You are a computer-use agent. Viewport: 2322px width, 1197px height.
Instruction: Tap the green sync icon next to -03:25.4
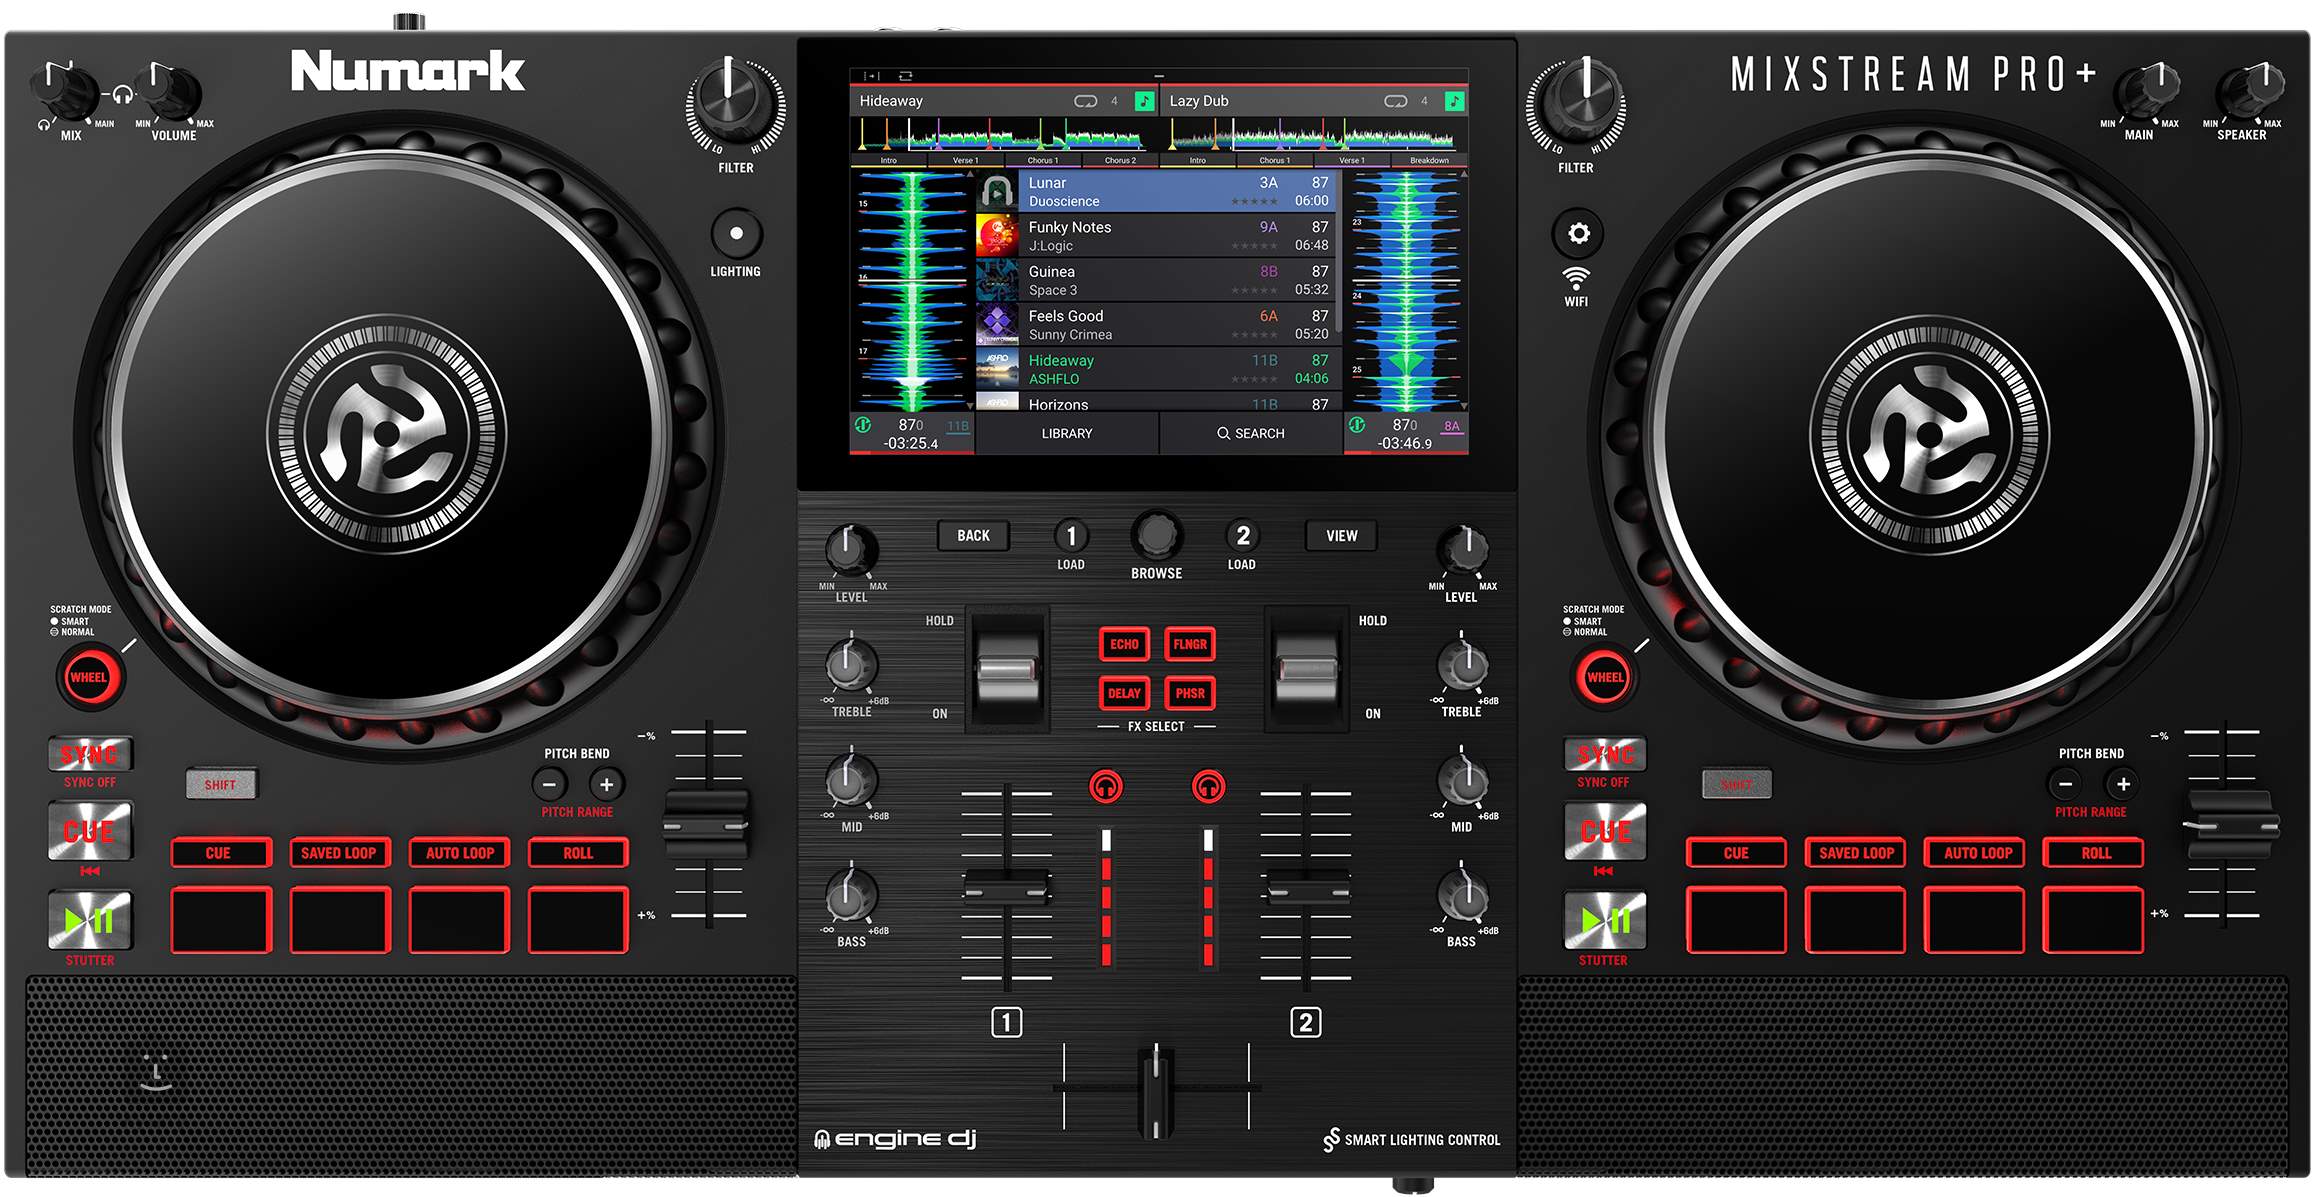(x=863, y=425)
